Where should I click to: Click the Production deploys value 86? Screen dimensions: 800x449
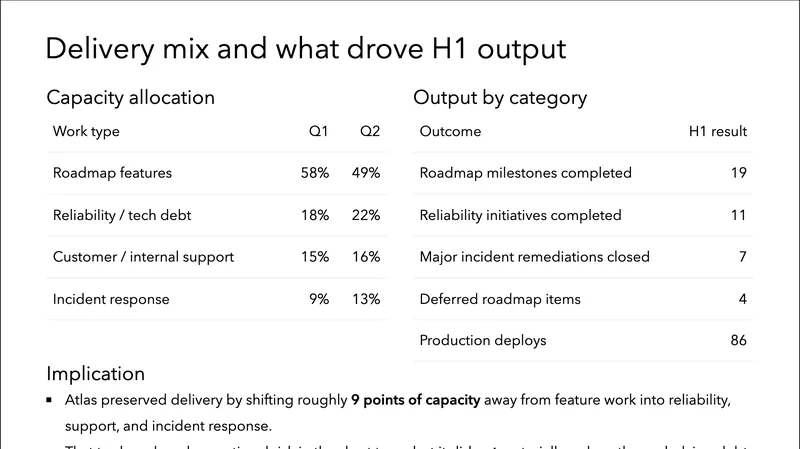click(x=738, y=341)
